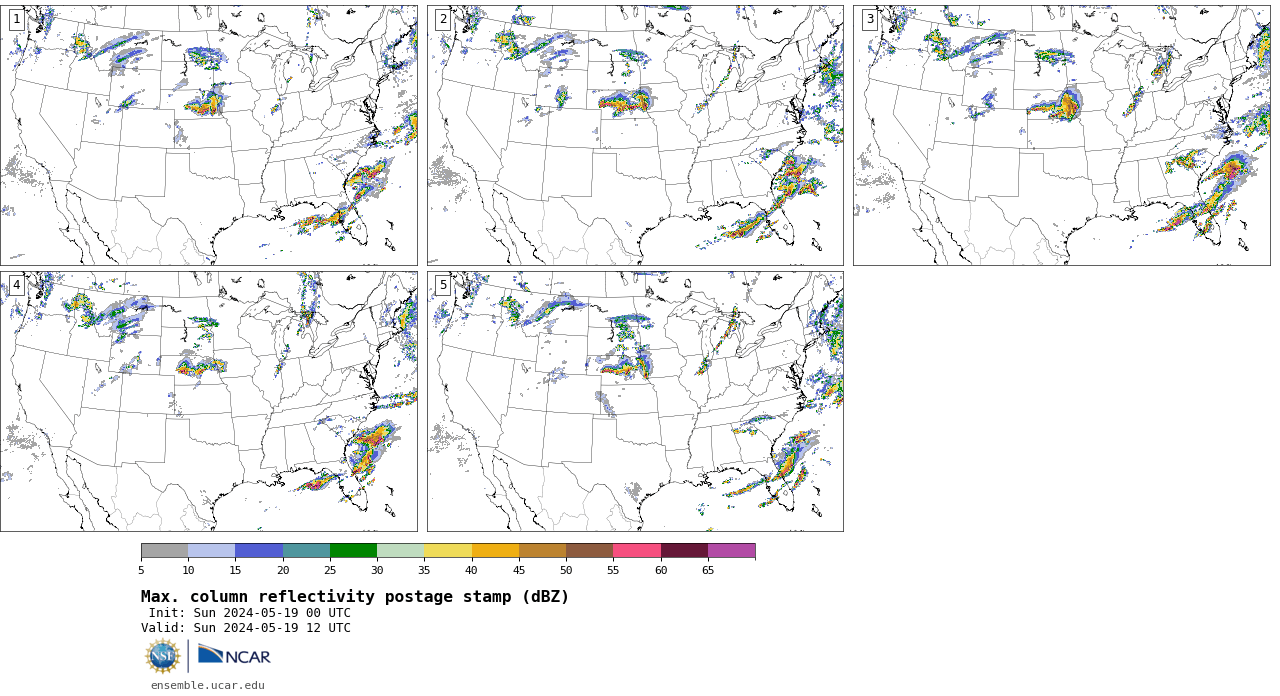The width and height of the screenshot is (1280, 696).
Task: Click the colorbar tick label 25
Action: tap(330, 571)
